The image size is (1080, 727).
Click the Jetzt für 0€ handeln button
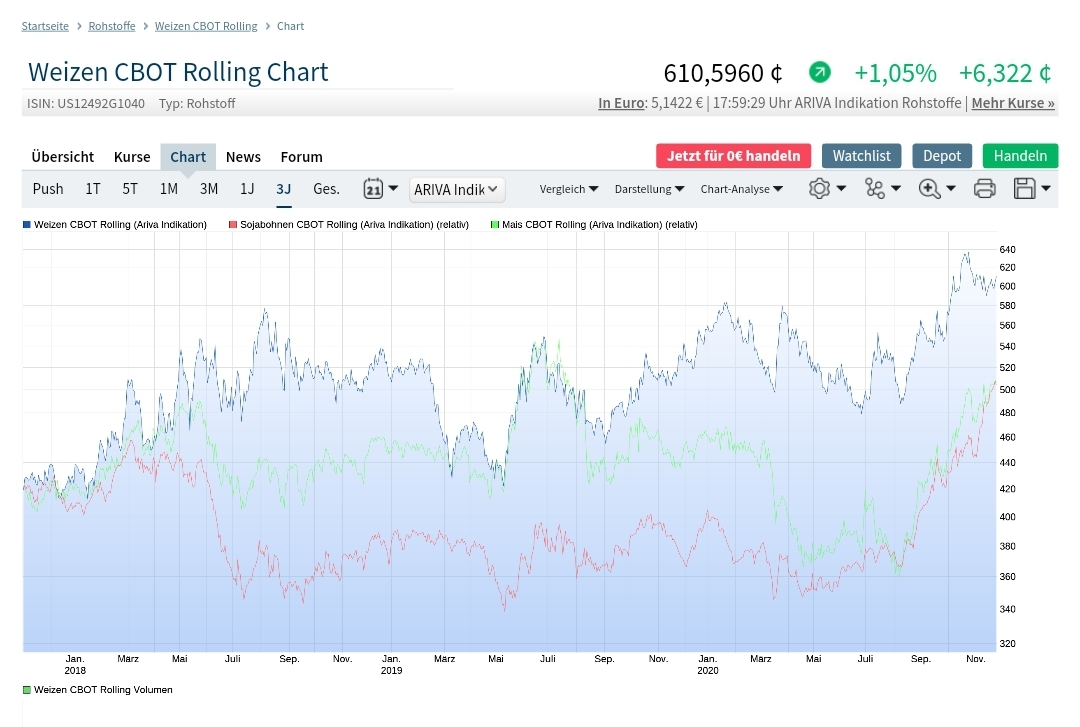point(734,156)
